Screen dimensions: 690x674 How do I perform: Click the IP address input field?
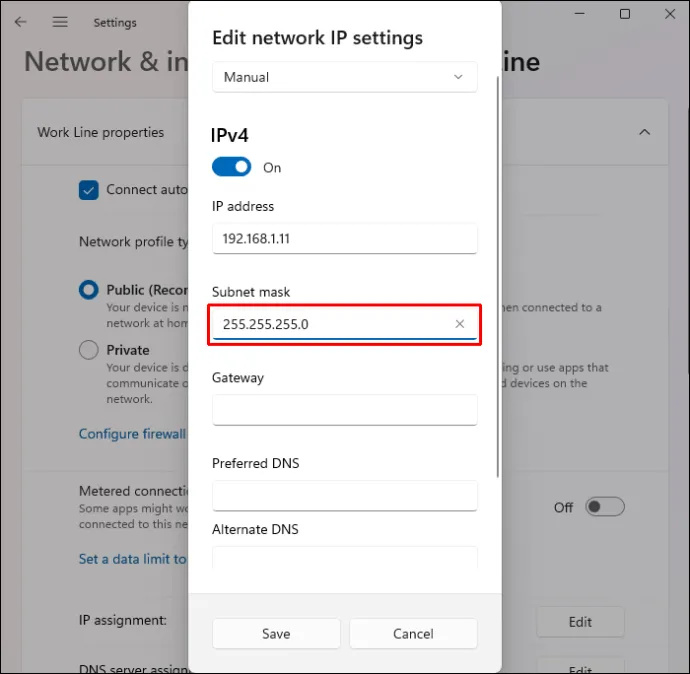click(345, 238)
